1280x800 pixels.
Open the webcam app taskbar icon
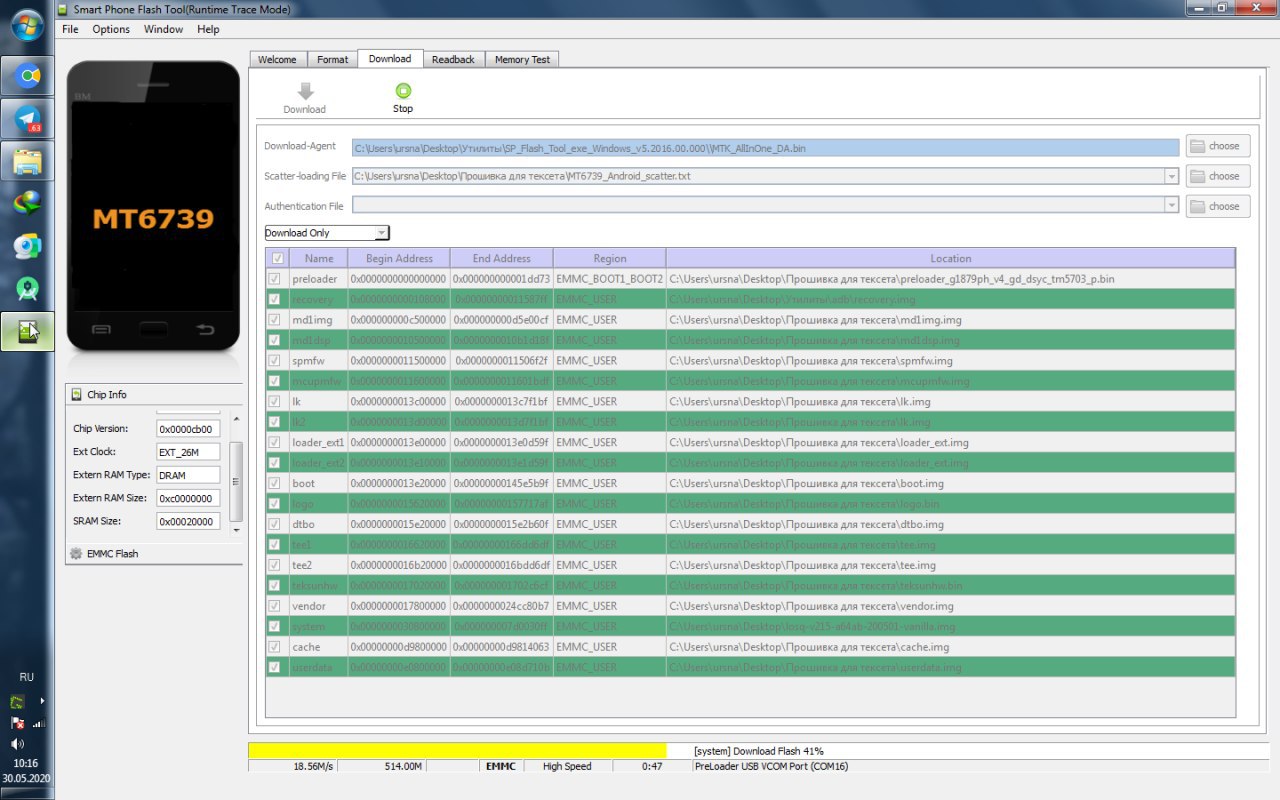coord(27,247)
